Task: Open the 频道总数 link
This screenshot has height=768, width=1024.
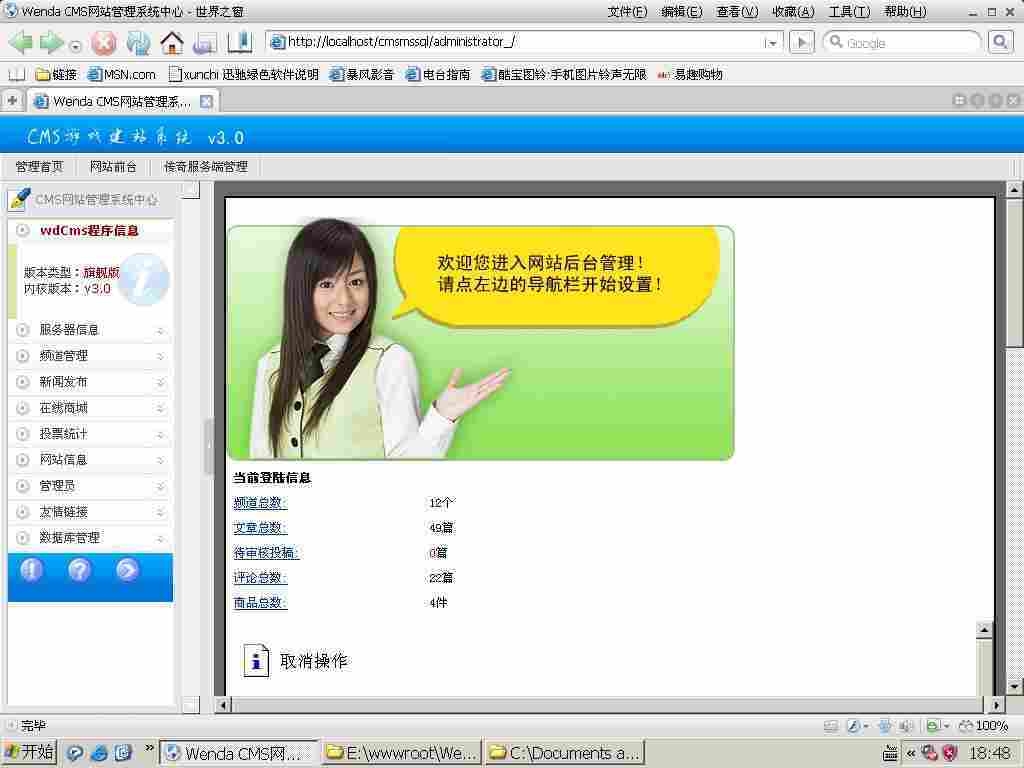Action: 259,503
